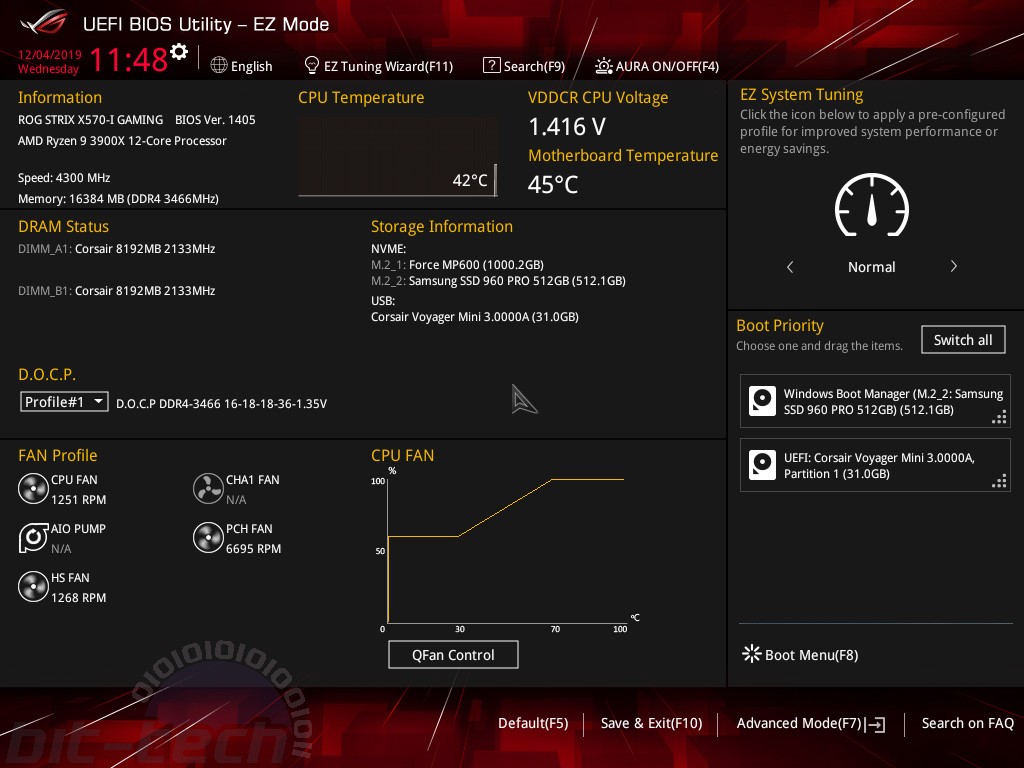Click the 11:48 clock time

(129, 60)
